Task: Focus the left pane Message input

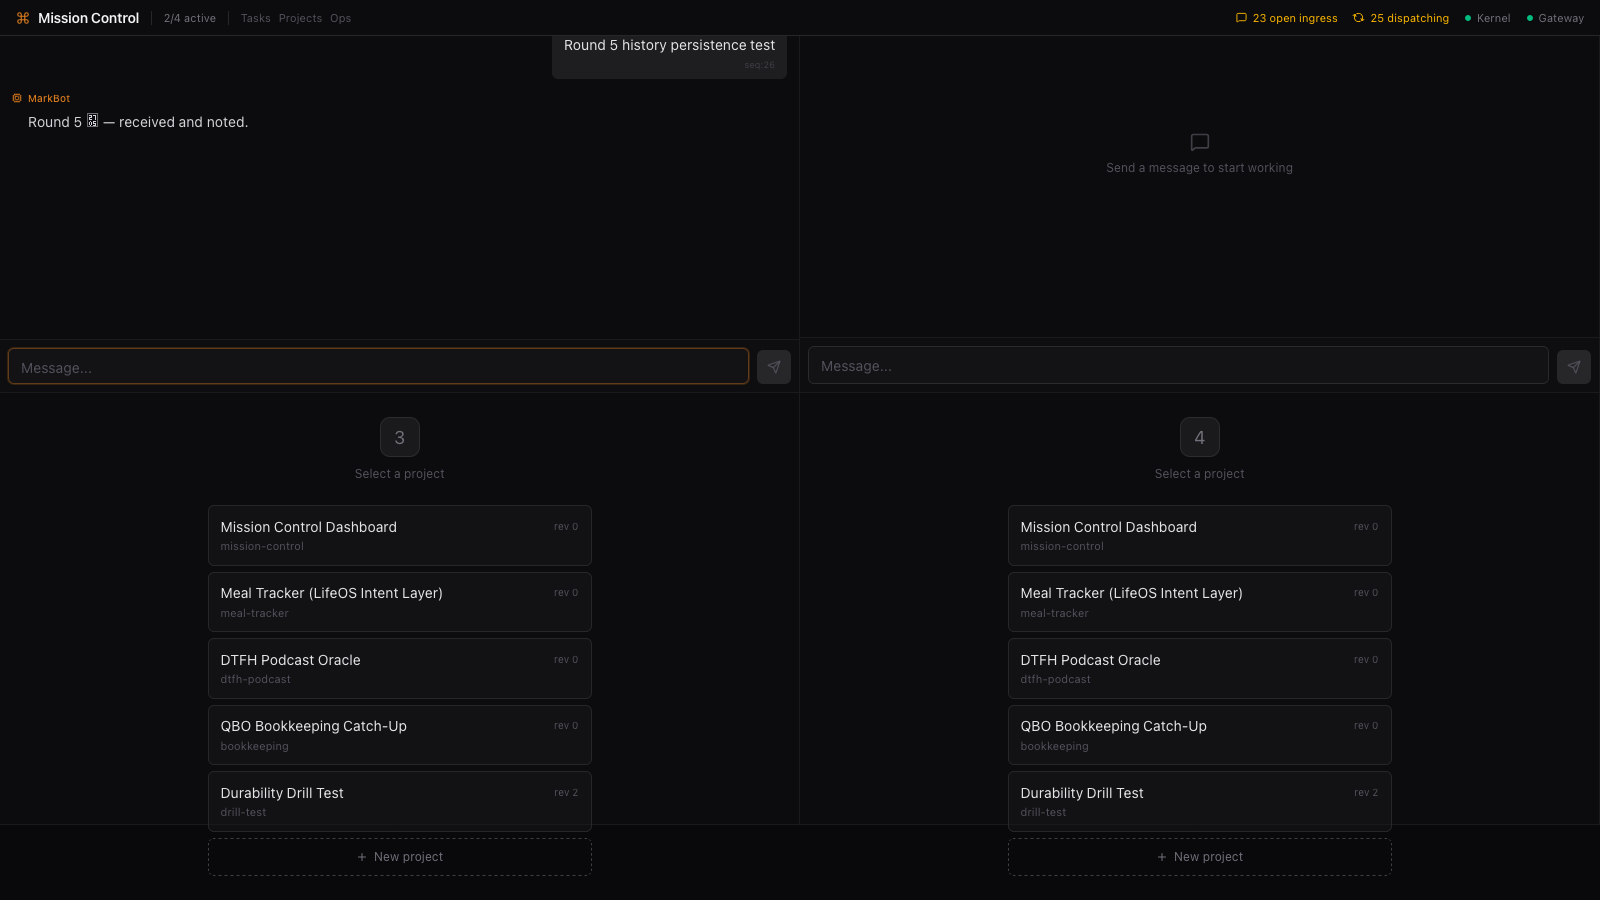Action: (x=378, y=367)
